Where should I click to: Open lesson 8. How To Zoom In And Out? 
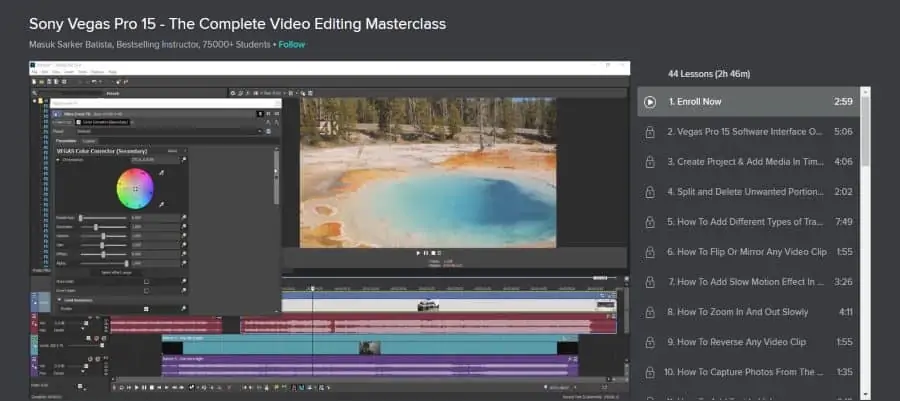tap(748, 313)
